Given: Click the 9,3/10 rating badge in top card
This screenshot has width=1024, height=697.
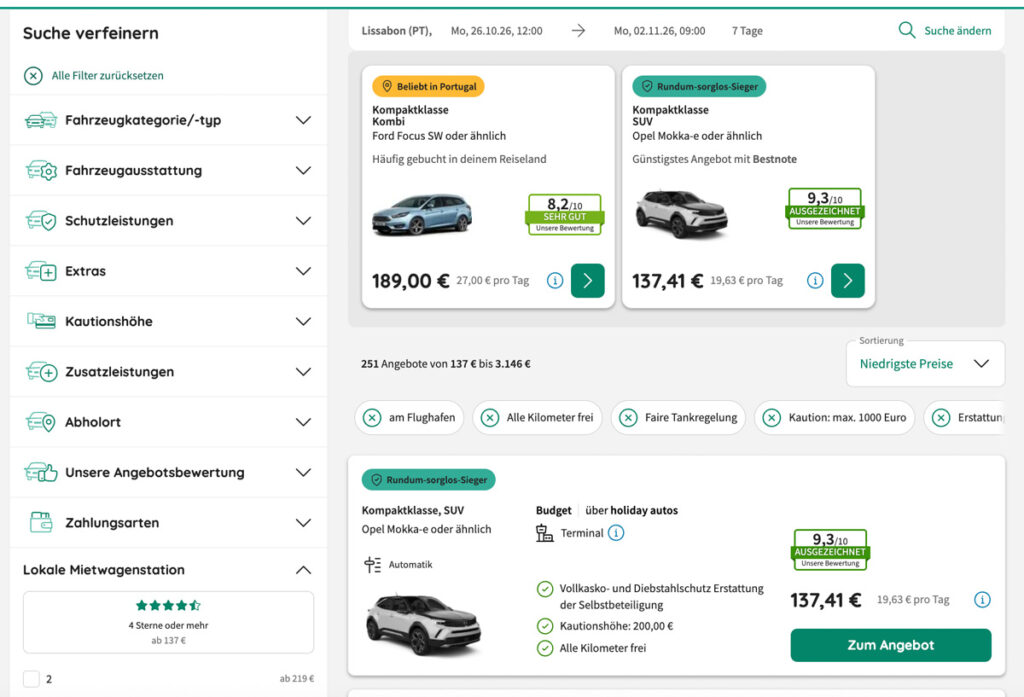Looking at the screenshot, I should click(x=825, y=208).
